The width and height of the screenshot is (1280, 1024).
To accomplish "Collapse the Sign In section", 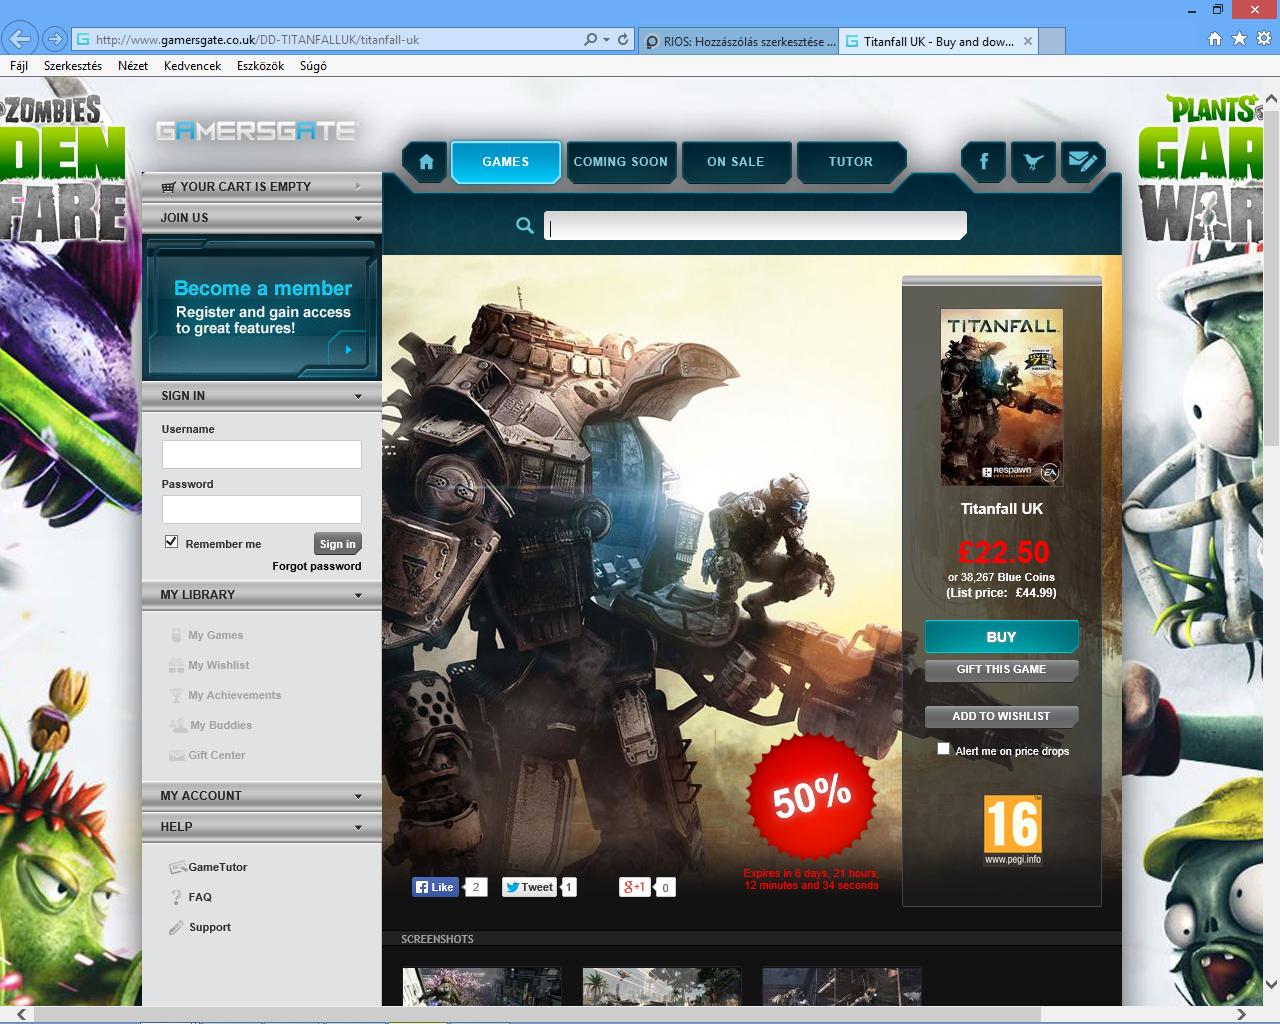I will tap(359, 396).
